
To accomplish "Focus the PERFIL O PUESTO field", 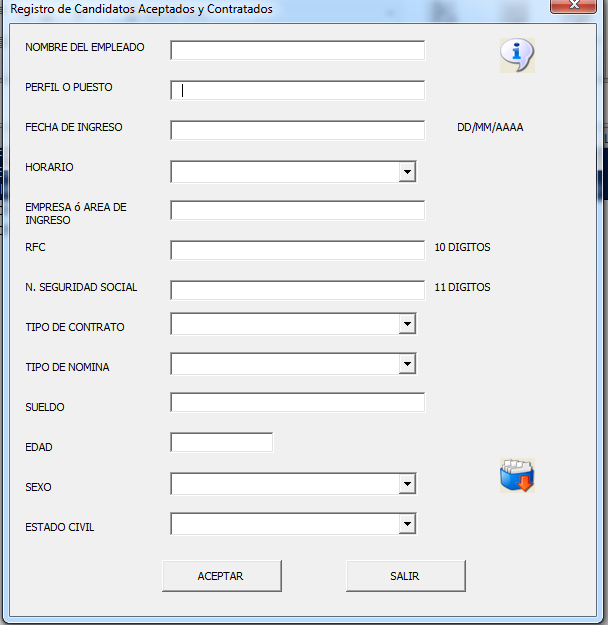I will pos(297,90).
